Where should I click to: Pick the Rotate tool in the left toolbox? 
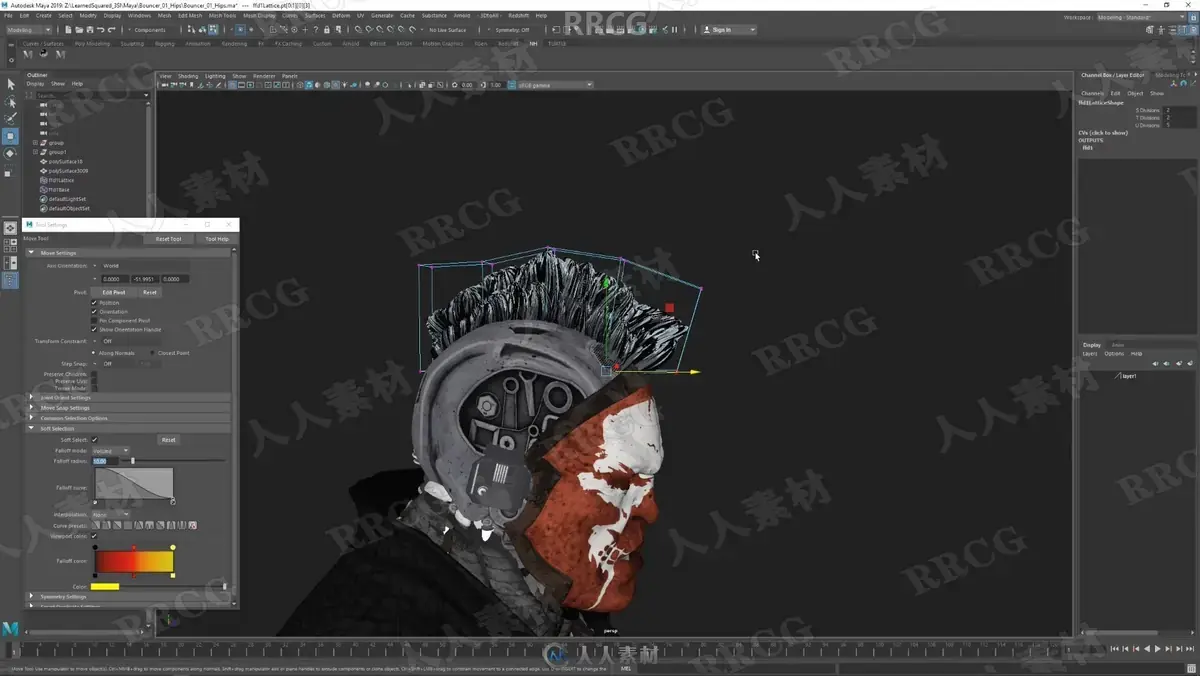10,154
